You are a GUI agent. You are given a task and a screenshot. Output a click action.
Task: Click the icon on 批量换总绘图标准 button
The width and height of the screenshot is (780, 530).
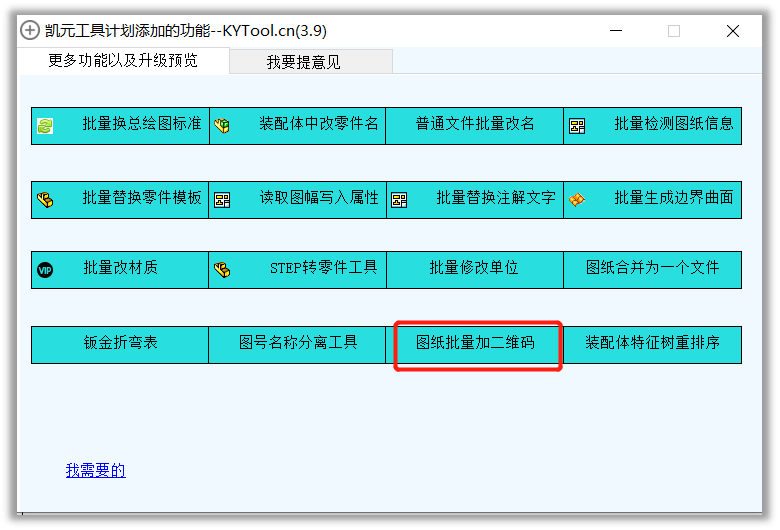tap(45, 126)
